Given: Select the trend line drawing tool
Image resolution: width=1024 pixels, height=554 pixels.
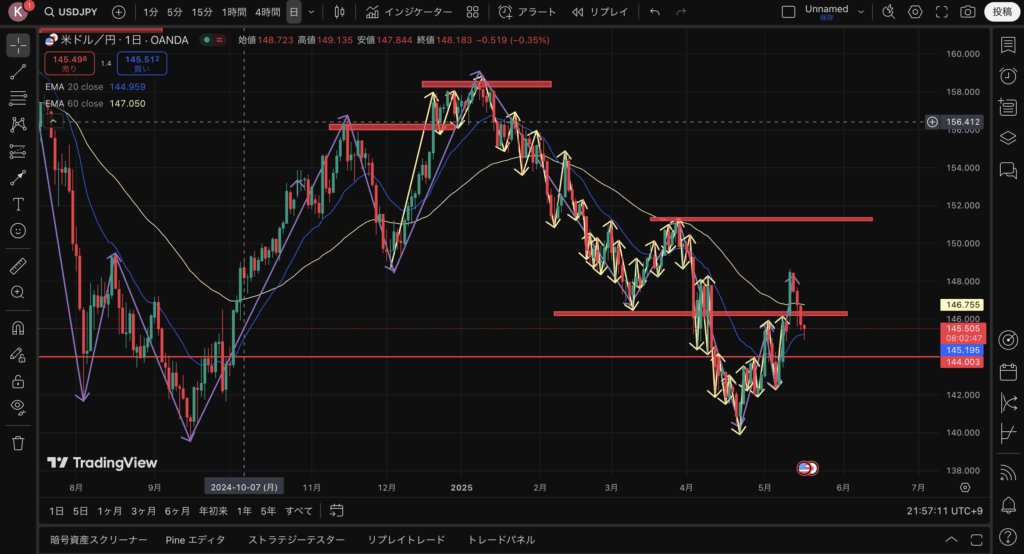Looking at the screenshot, I should click(x=18, y=72).
